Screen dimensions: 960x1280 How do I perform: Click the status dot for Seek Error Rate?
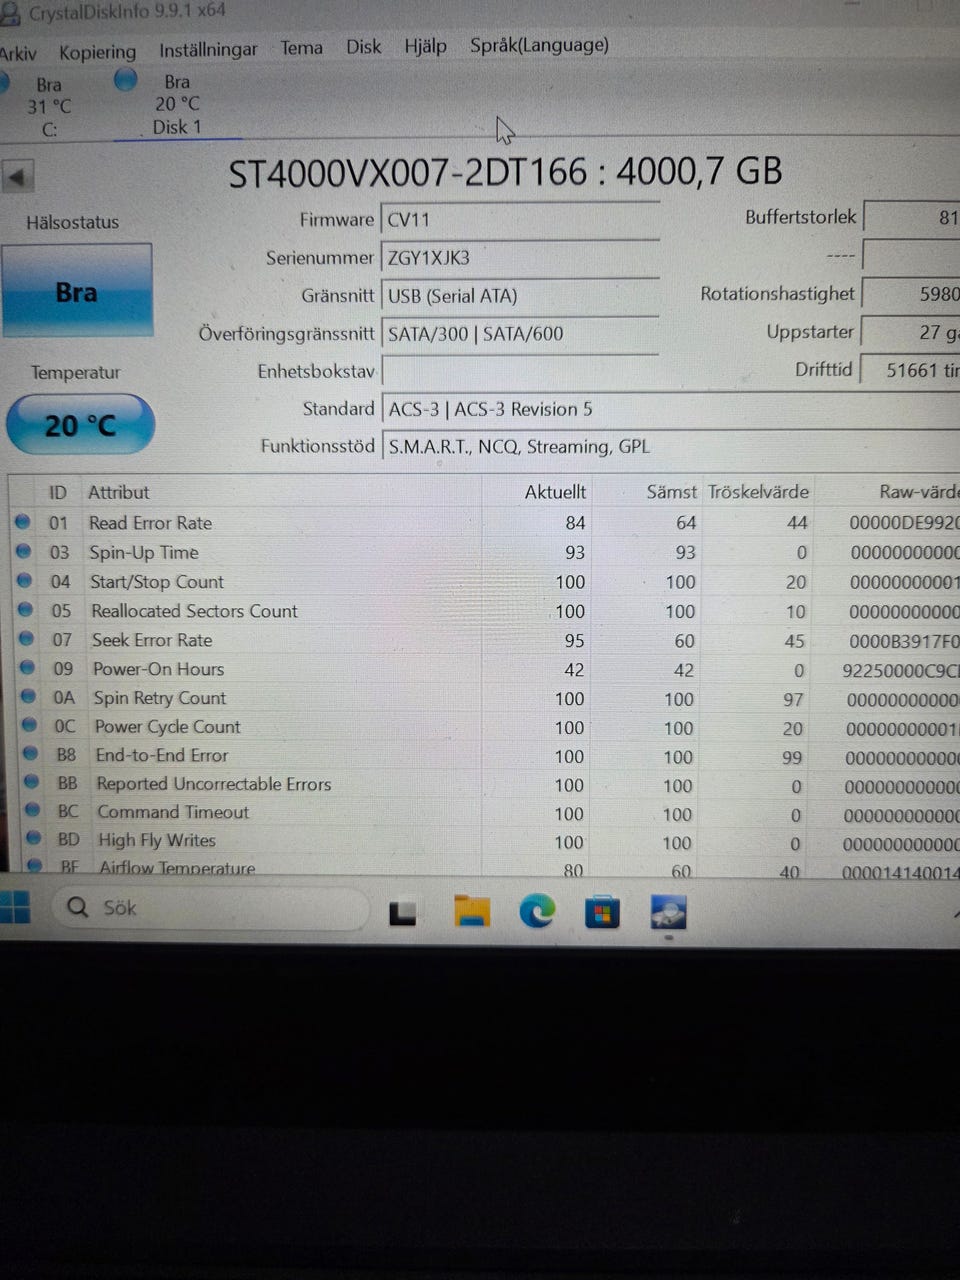(x=27, y=638)
